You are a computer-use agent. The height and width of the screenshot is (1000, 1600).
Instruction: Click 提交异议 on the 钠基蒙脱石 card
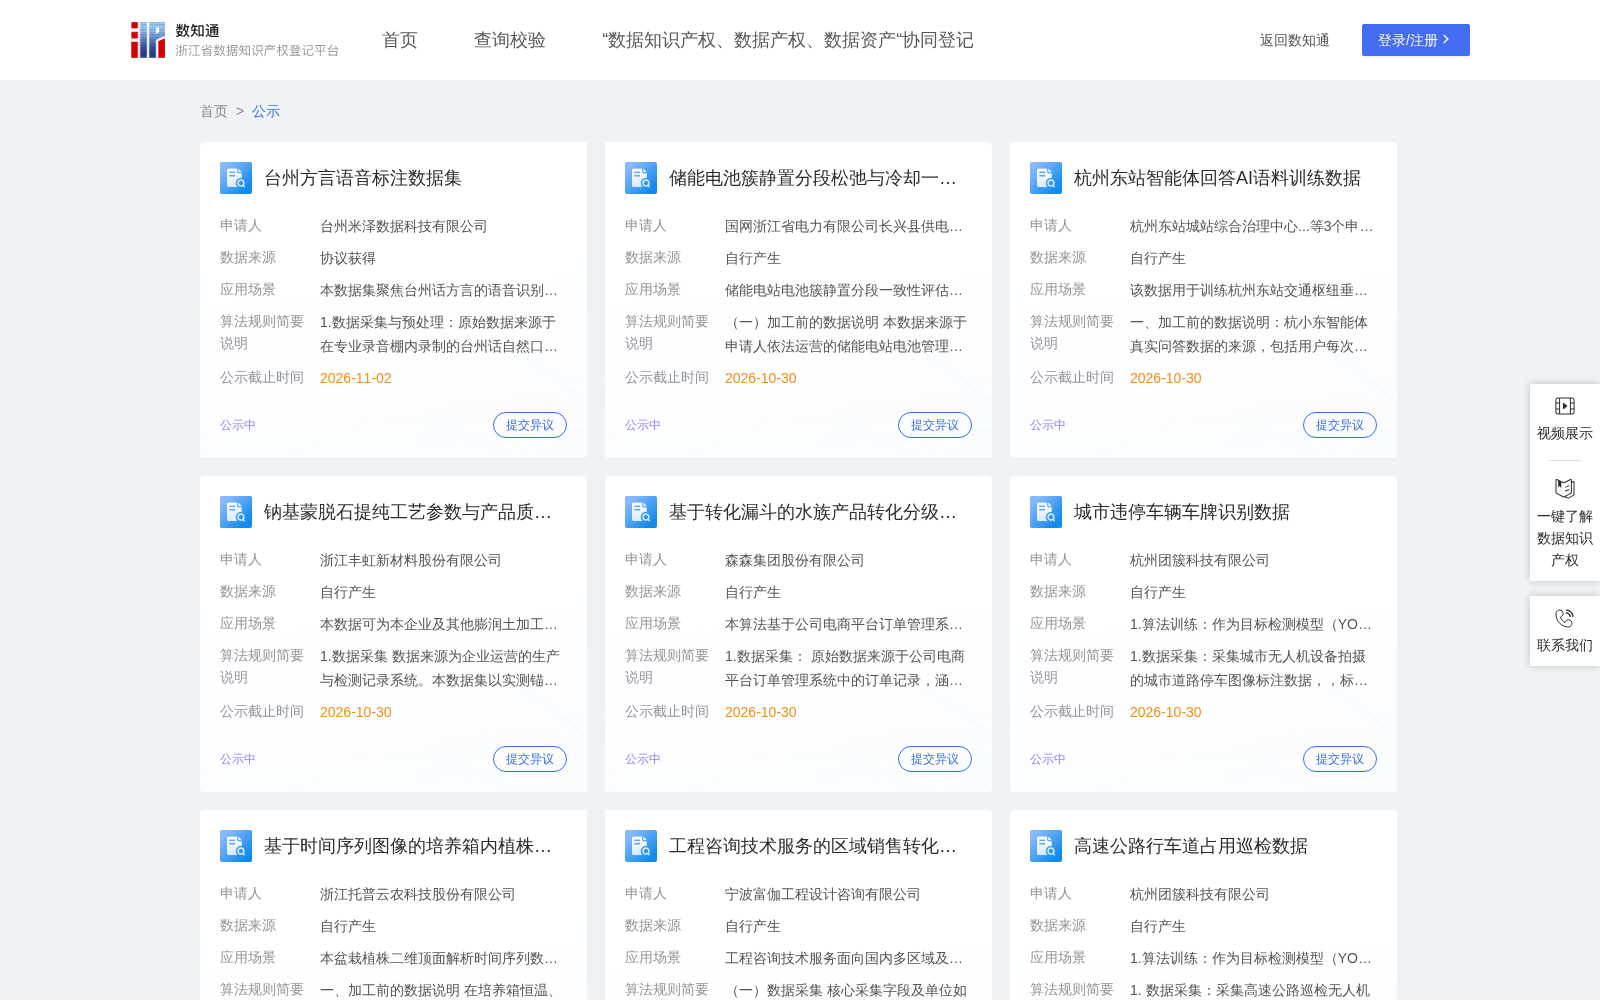[x=530, y=759]
